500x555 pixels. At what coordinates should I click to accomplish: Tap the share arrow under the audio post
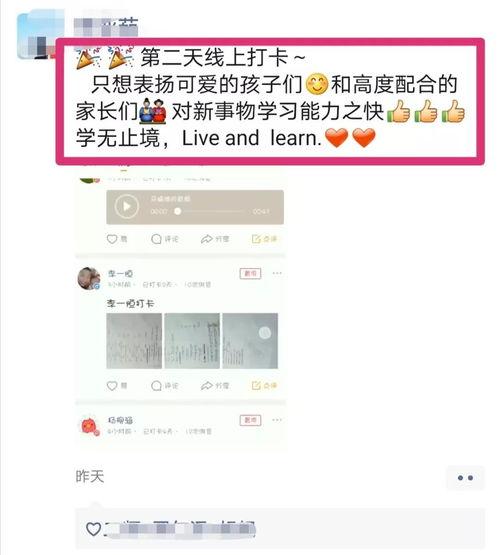coord(207,239)
